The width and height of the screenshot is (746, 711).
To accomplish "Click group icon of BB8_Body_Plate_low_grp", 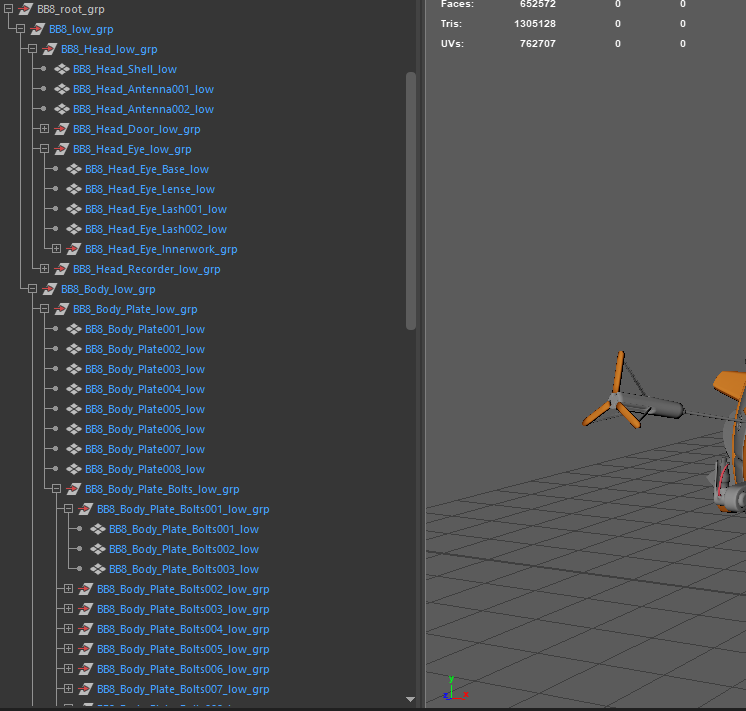I will (61, 309).
